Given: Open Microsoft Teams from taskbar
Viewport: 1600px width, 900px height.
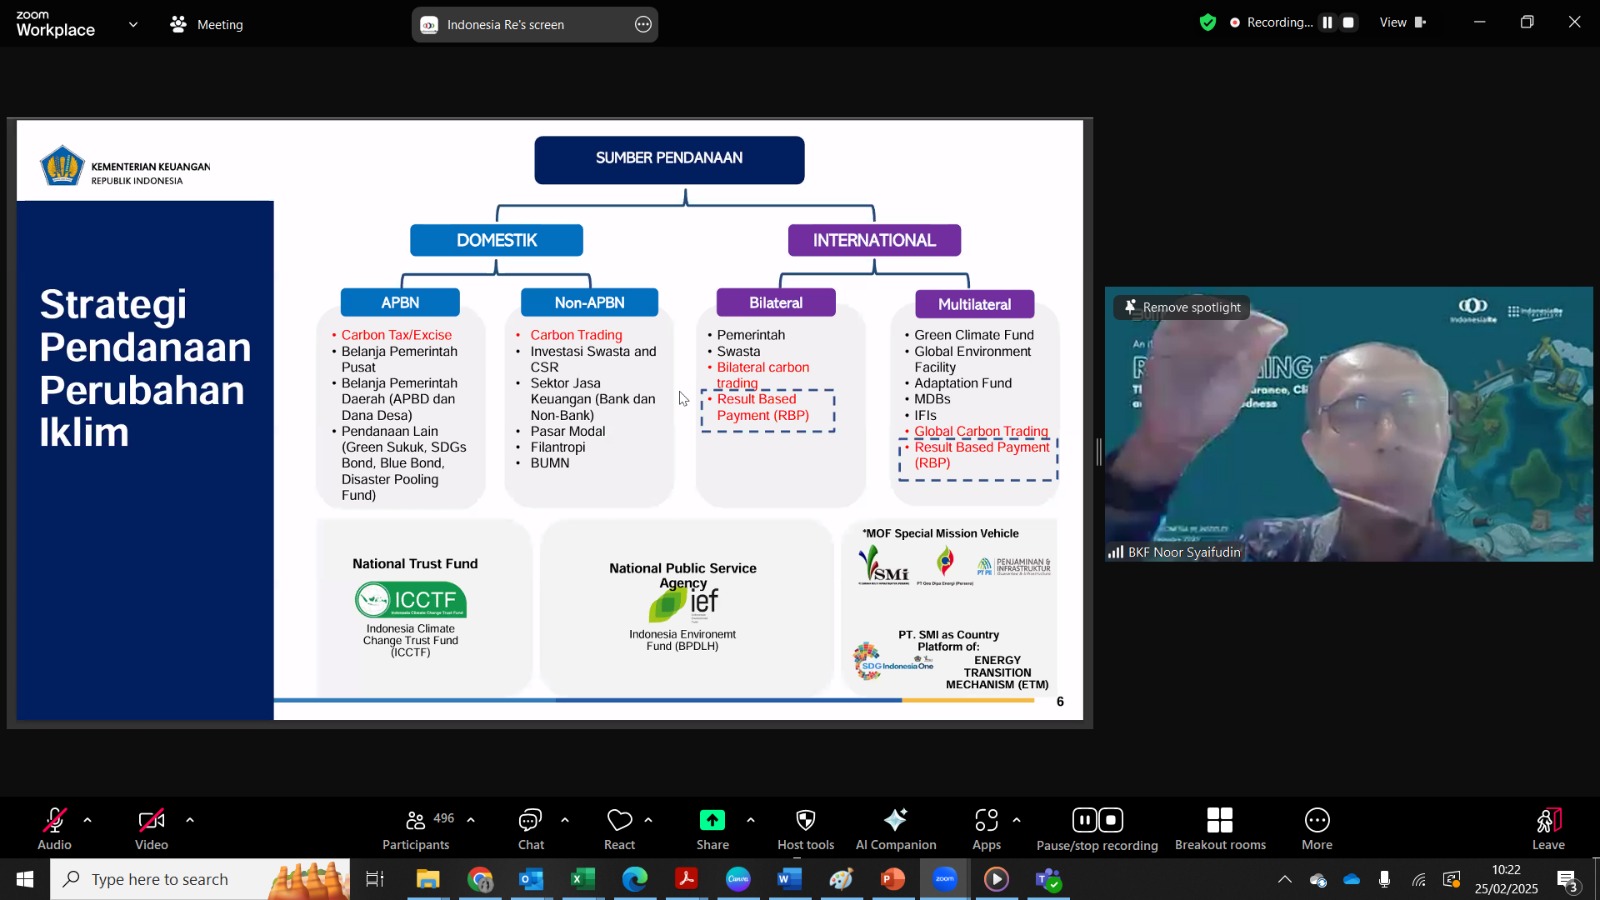Looking at the screenshot, I should [1048, 879].
